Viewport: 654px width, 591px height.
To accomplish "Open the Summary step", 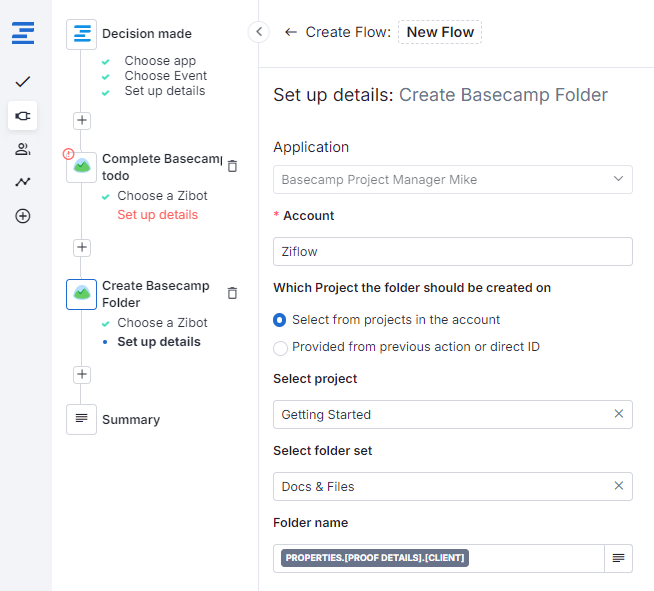I will pyautogui.click(x=130, y=420).
